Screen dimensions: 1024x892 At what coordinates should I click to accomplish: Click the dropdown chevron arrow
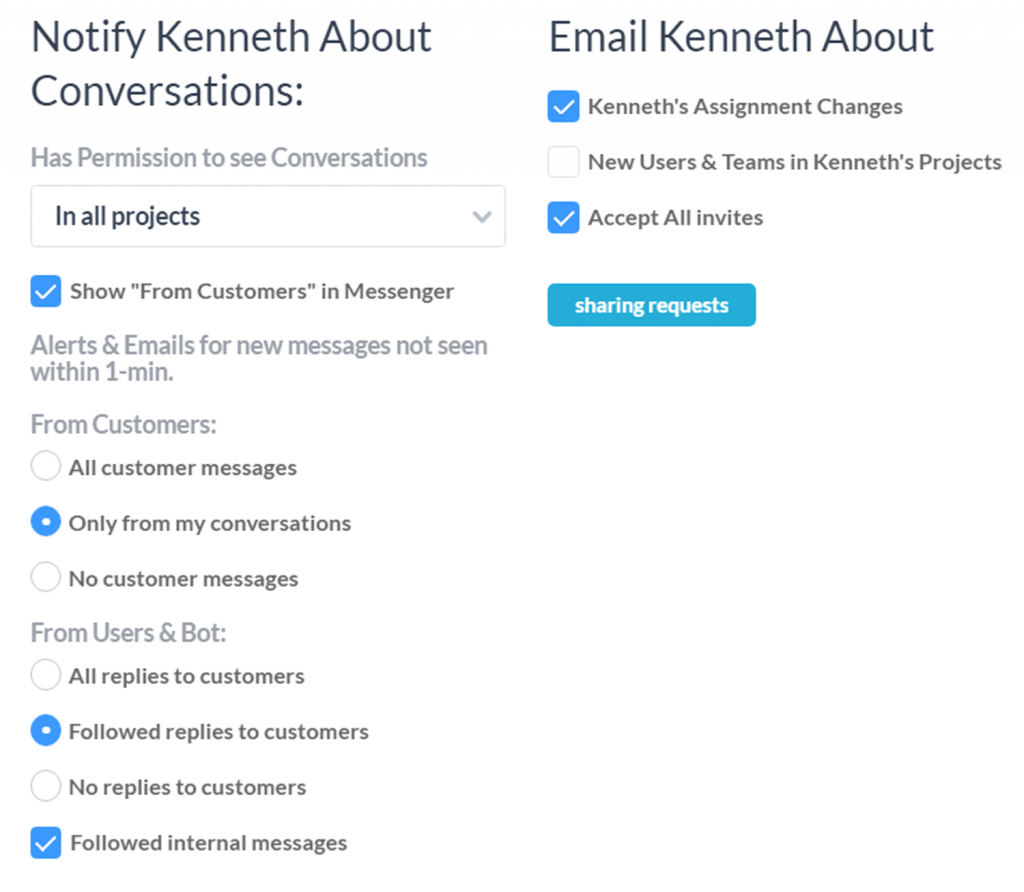(x=482, y=217)
